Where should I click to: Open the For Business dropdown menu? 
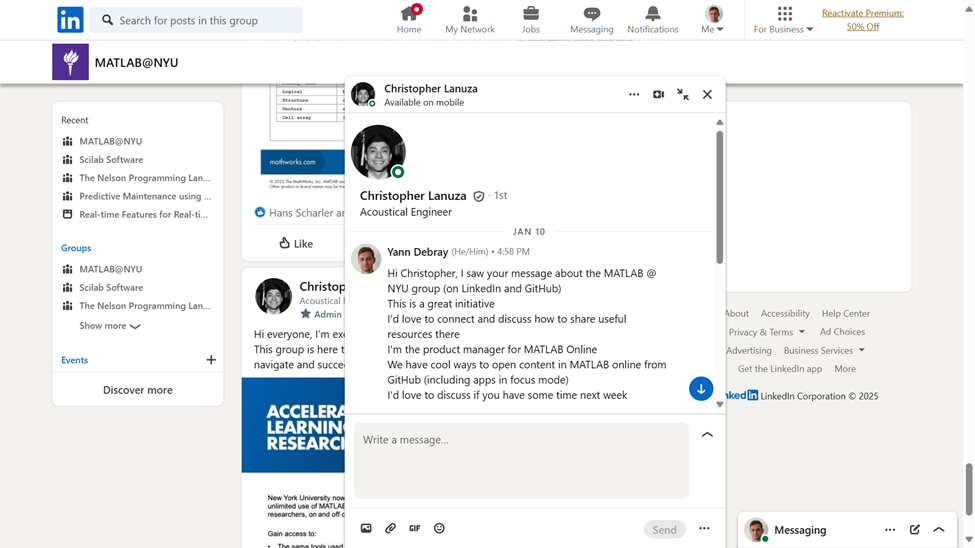click(784, 20)
